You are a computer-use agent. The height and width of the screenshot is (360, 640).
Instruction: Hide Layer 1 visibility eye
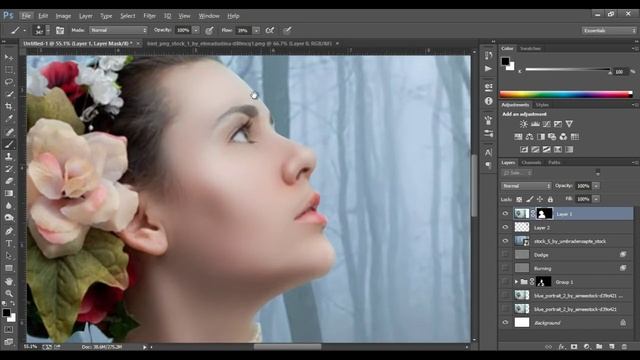point(505,213)
